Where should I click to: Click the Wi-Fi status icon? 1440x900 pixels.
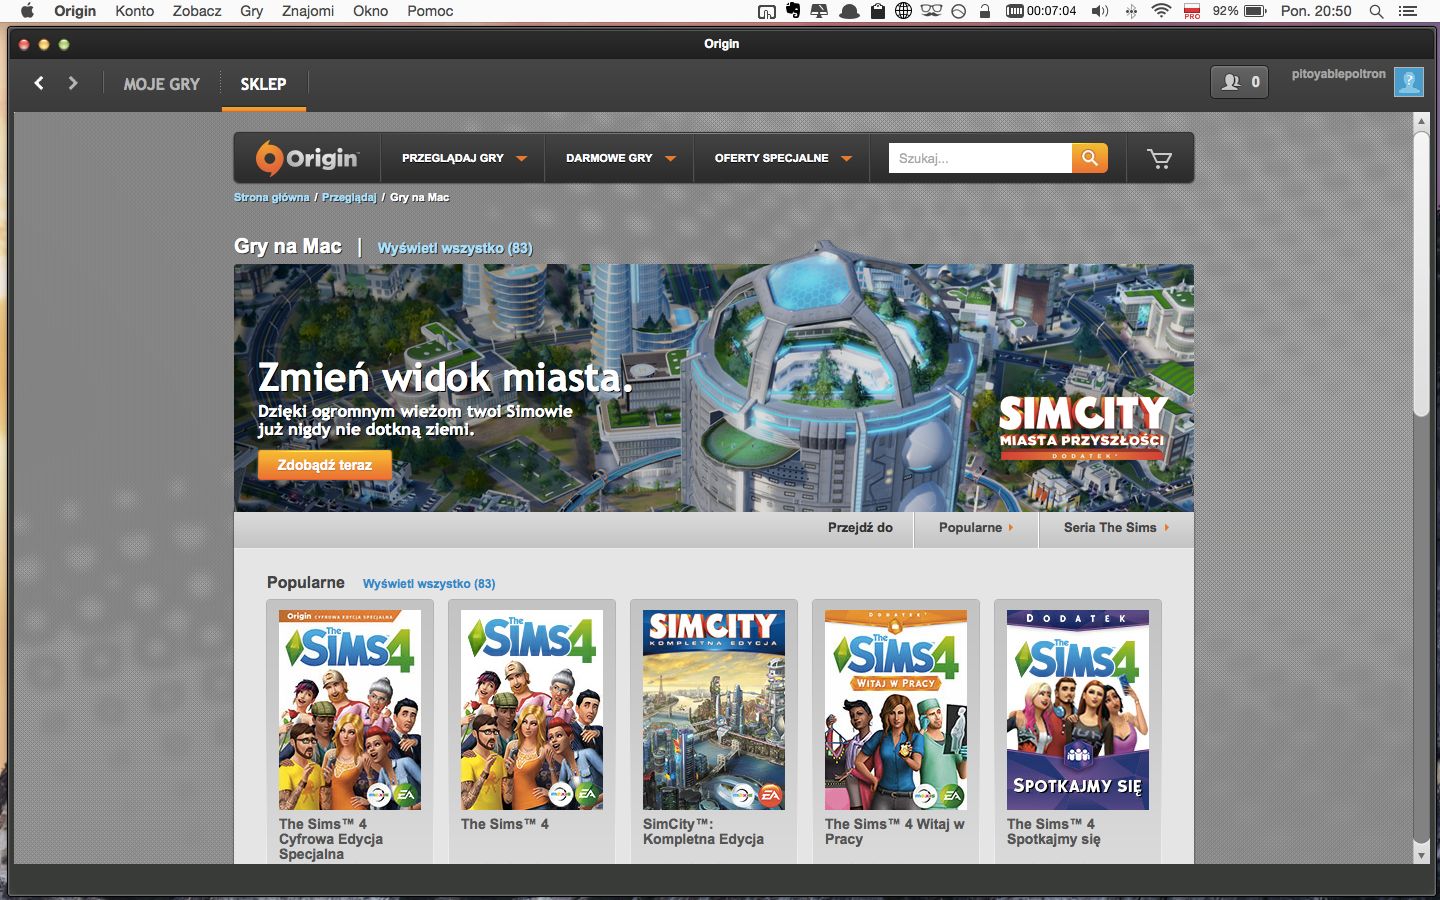click(x=1161, y=11)
